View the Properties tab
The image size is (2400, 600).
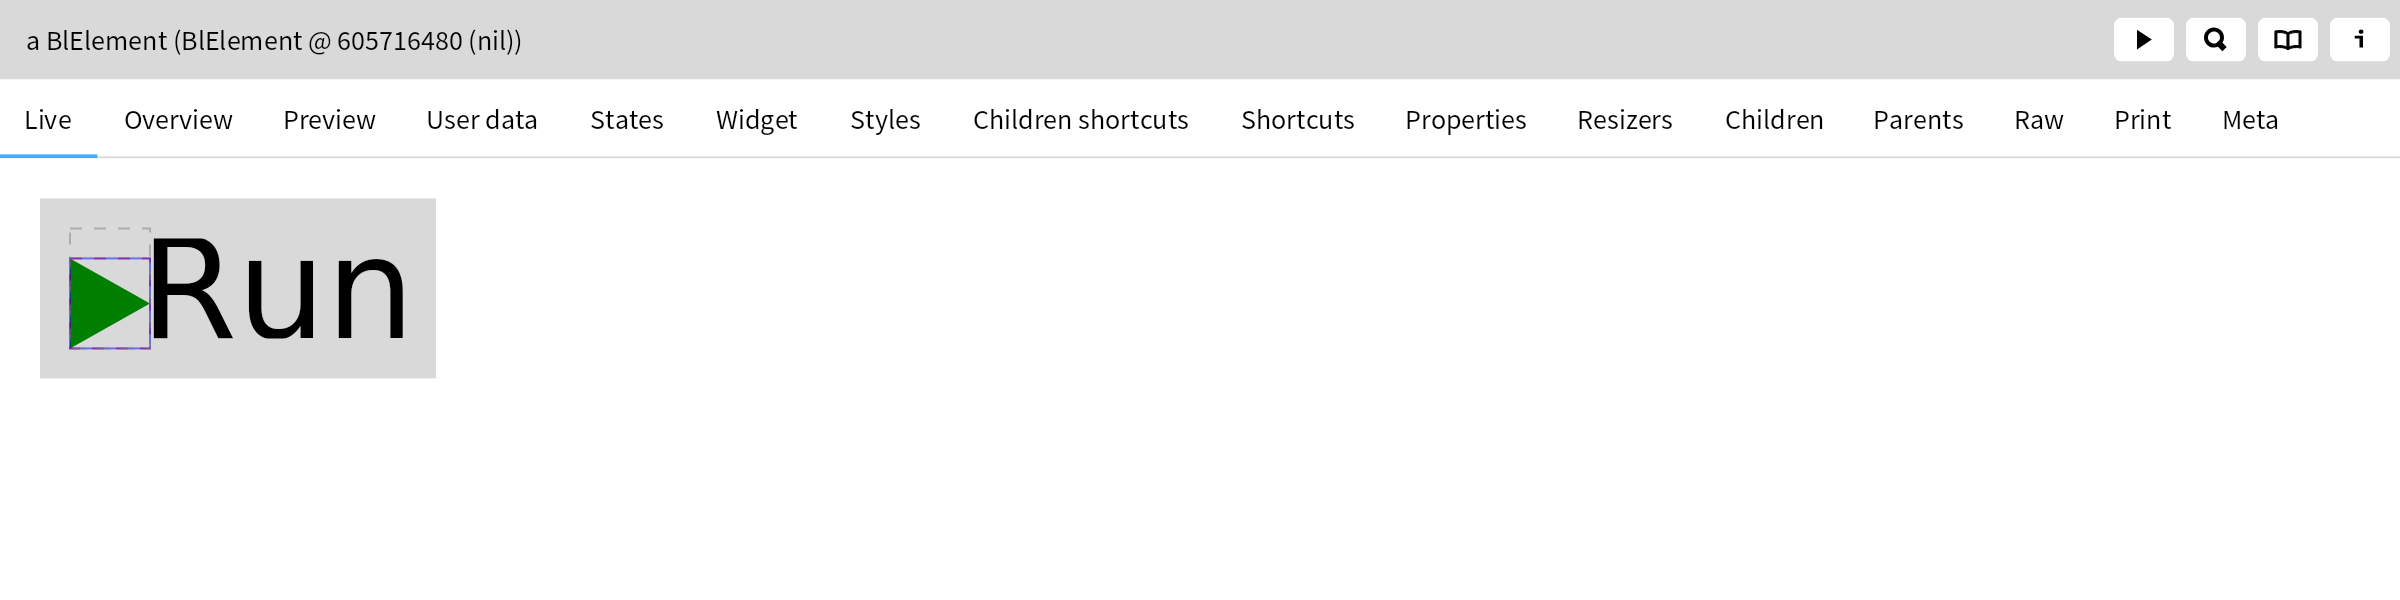[1466, 120]
